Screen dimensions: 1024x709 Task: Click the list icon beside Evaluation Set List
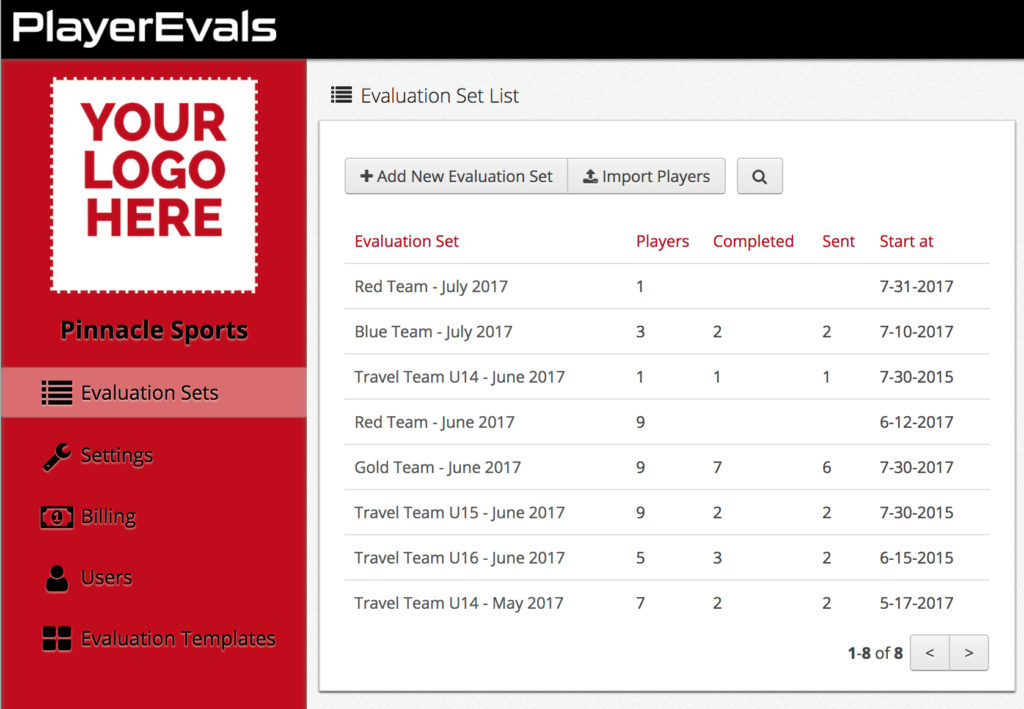(x=339, y=94)
